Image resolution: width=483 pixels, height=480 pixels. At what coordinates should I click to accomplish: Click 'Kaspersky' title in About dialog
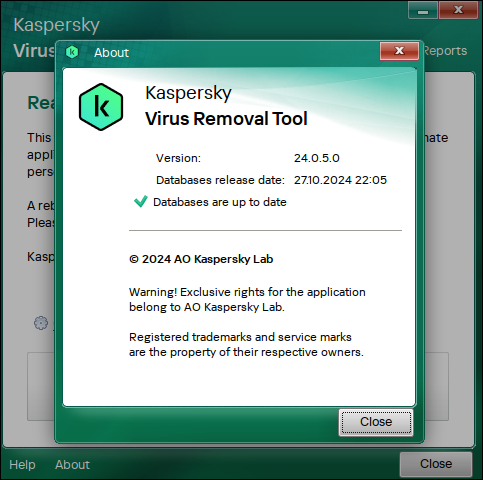[188, 93]
